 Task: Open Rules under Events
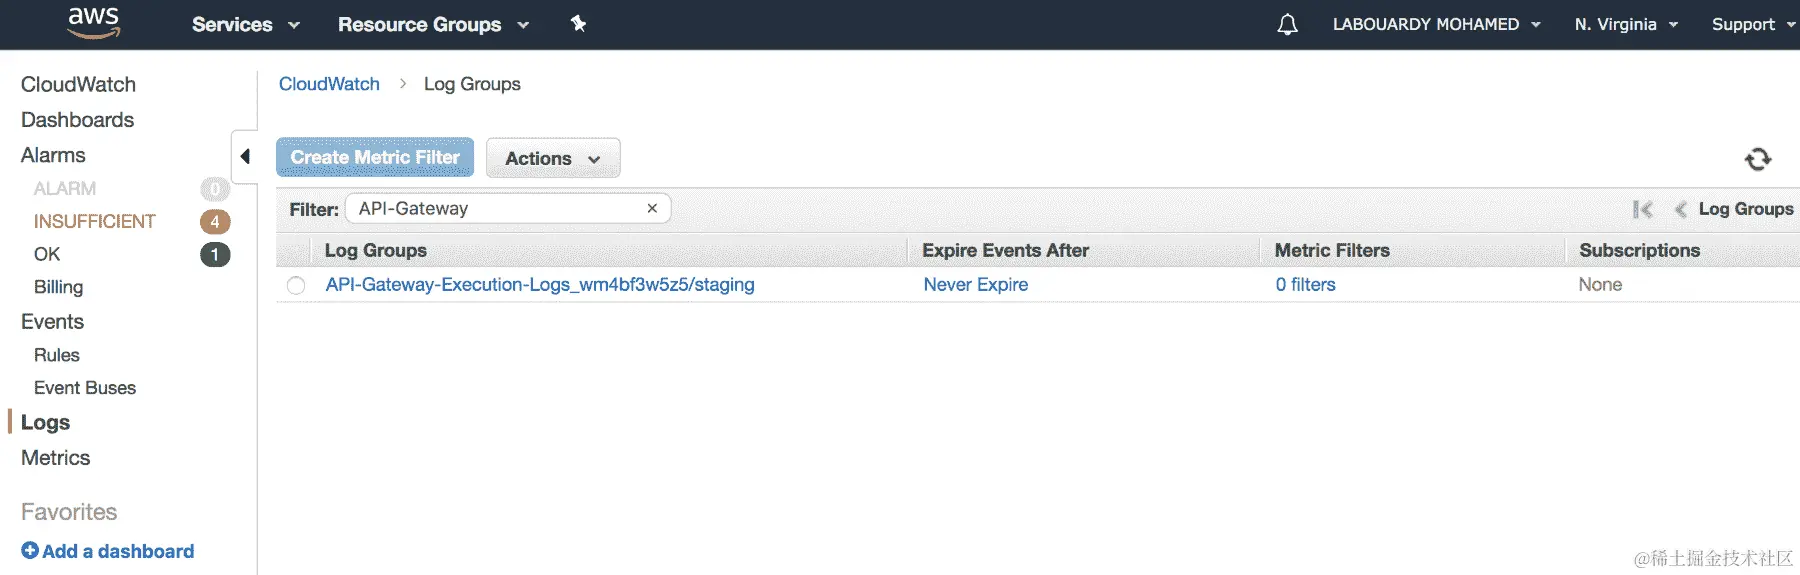click(x=57, y=355)
